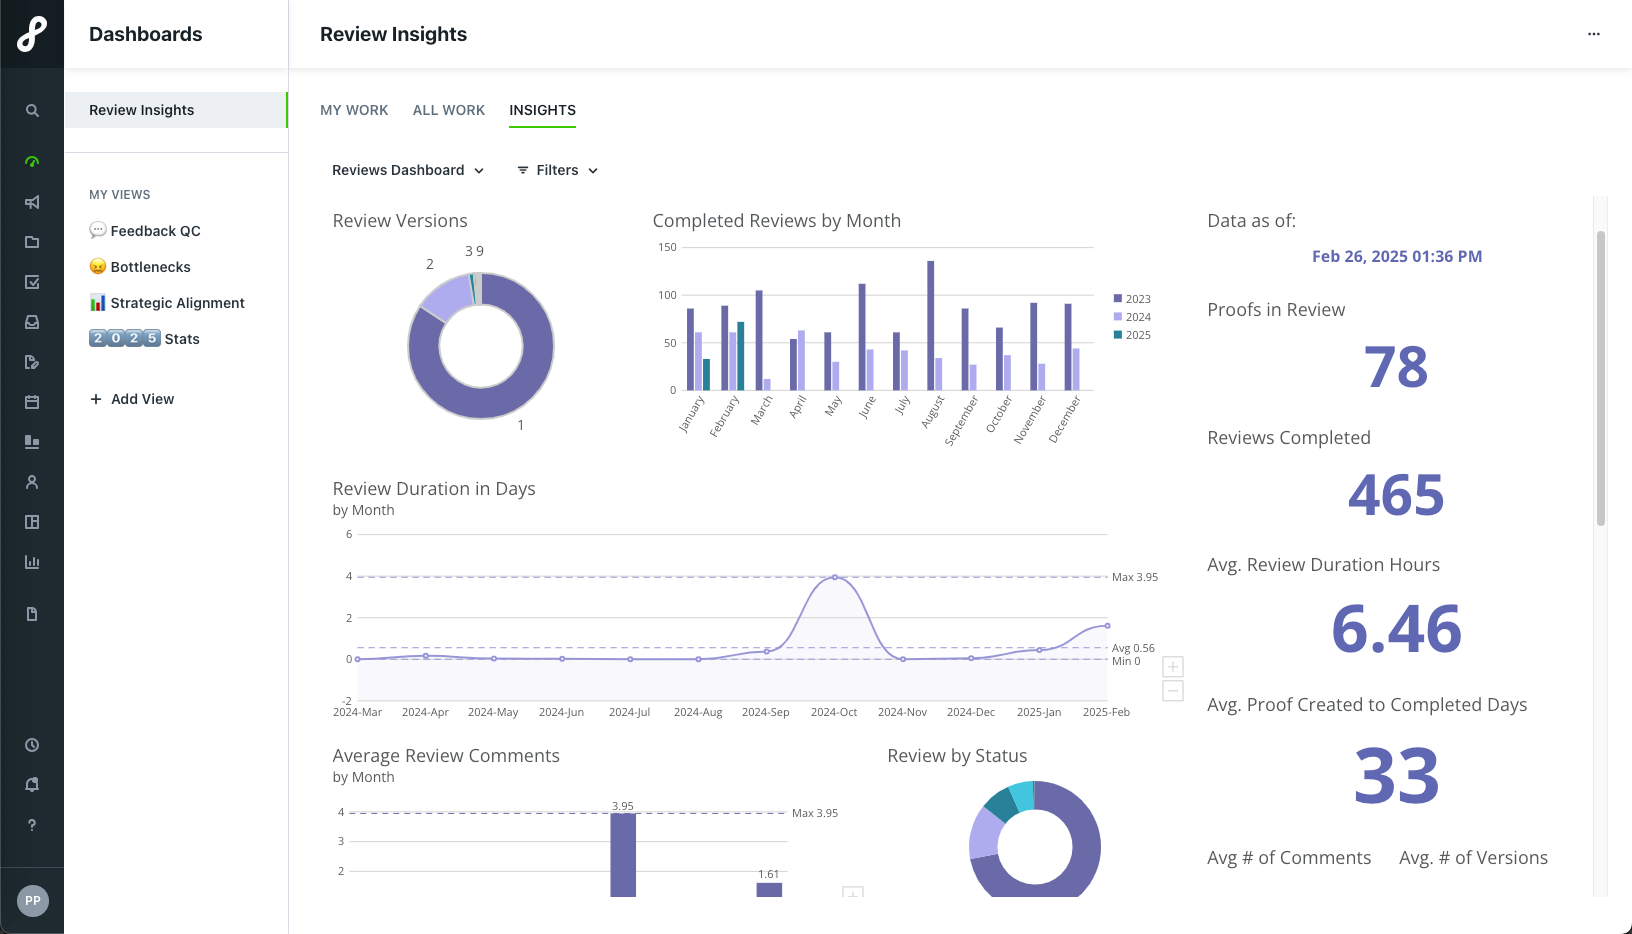The height and width of the screenshot is (934, 1632).
Task: Open the Feedback QC view
Action: (x=145, y=231)
